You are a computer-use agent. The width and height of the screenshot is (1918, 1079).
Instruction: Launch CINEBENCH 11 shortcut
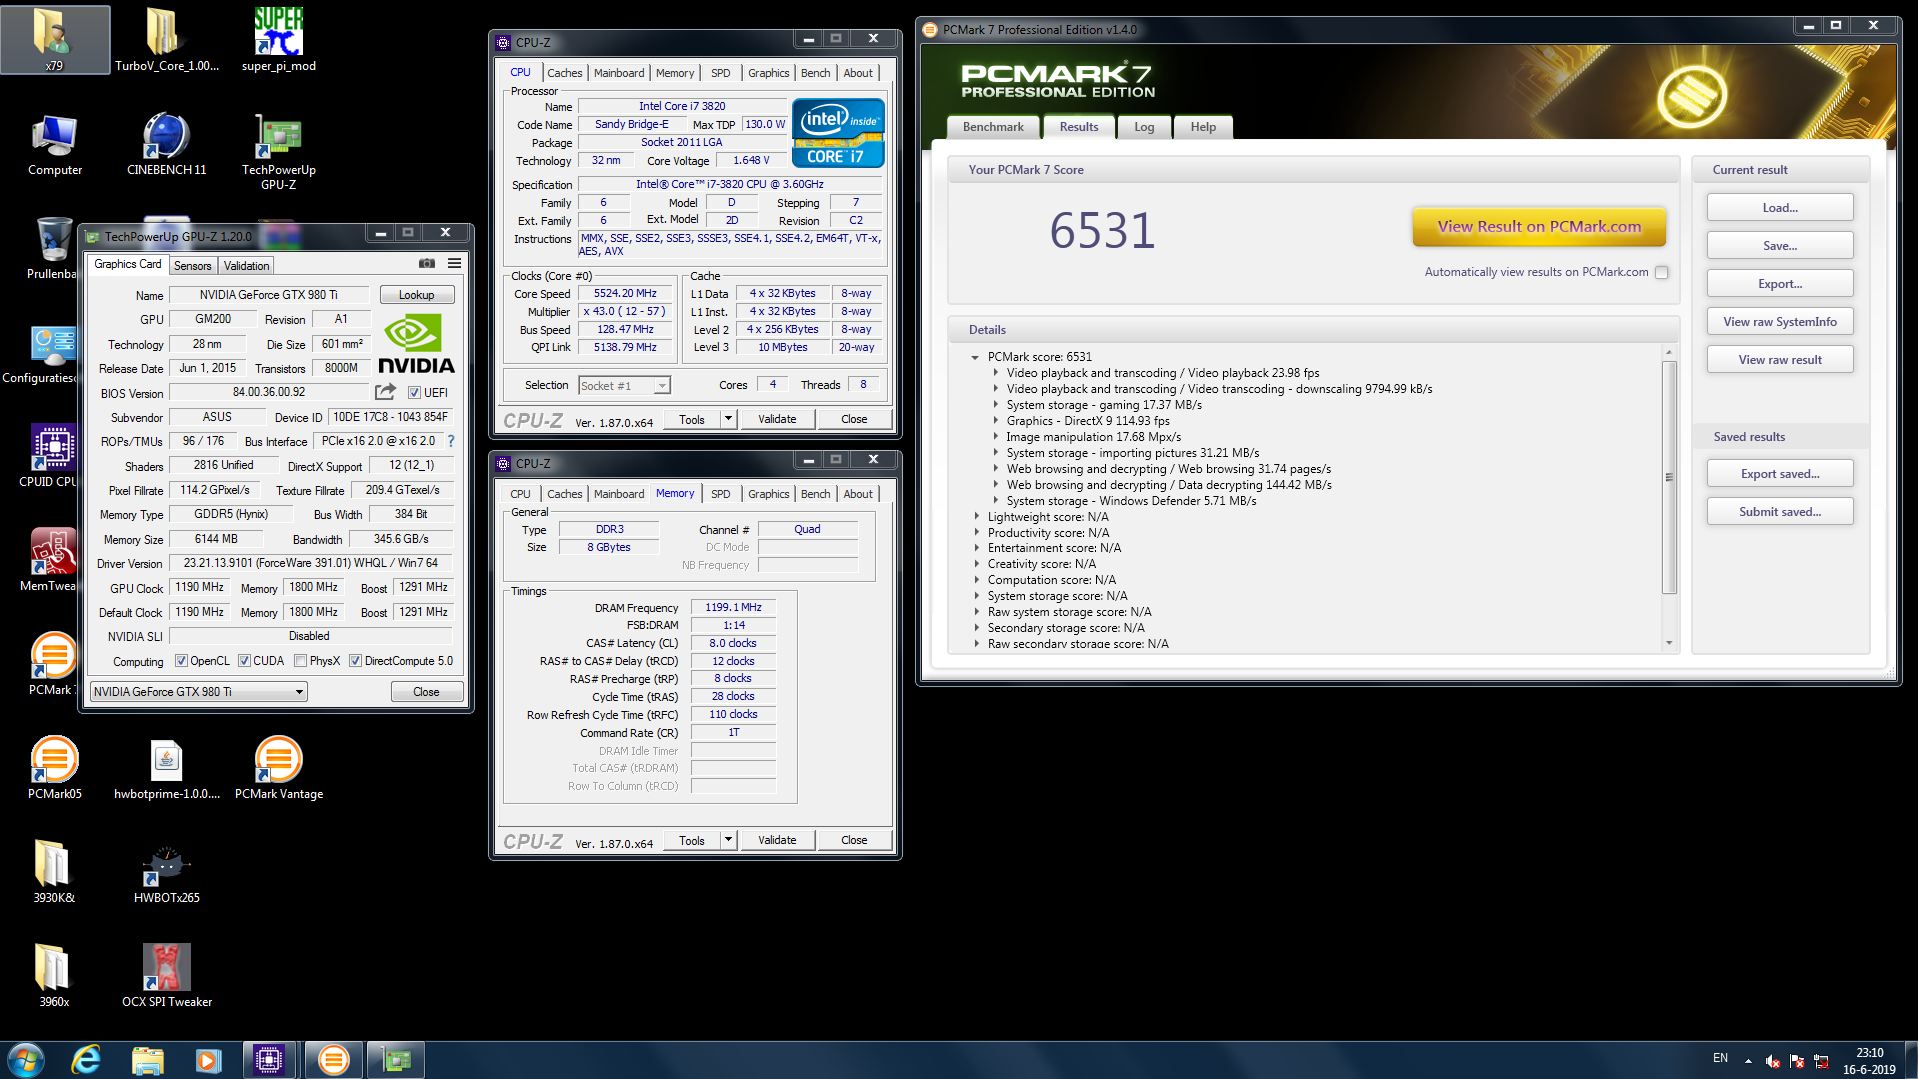(166, 145)
